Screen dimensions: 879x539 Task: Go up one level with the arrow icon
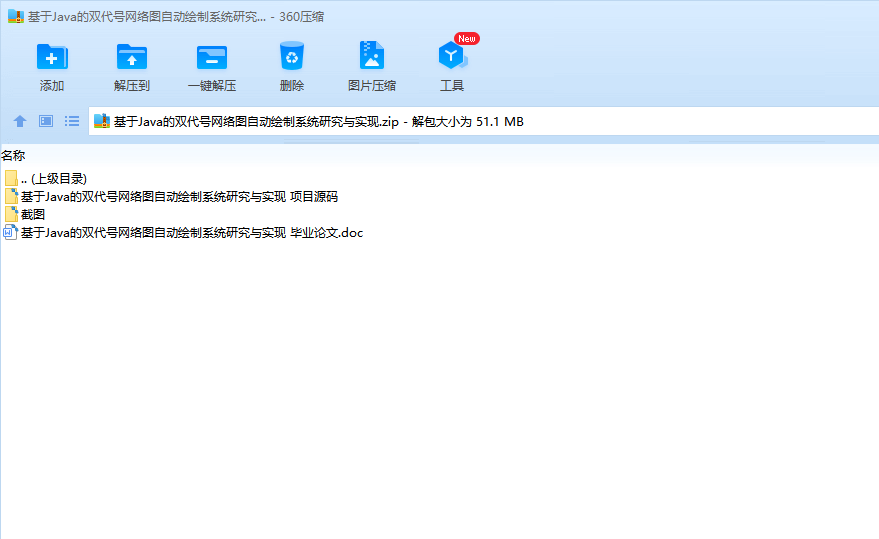pos(20,121)
